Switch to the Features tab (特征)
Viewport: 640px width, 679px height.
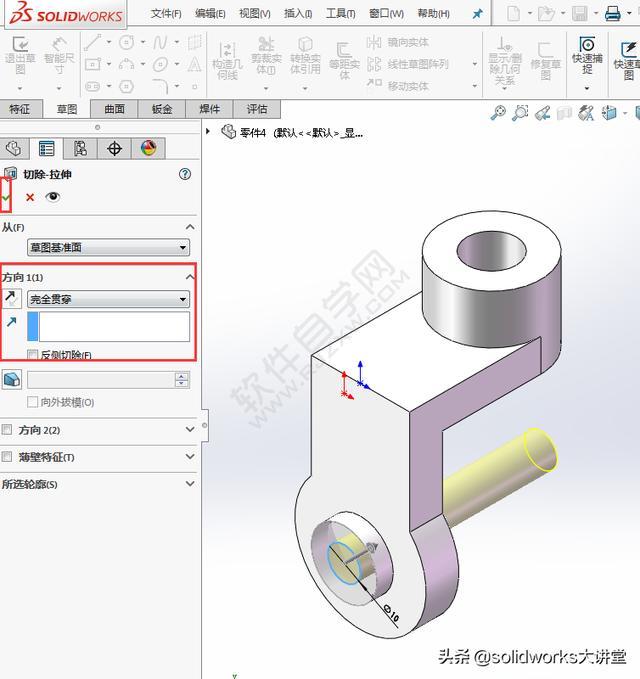tap(20, 109)
